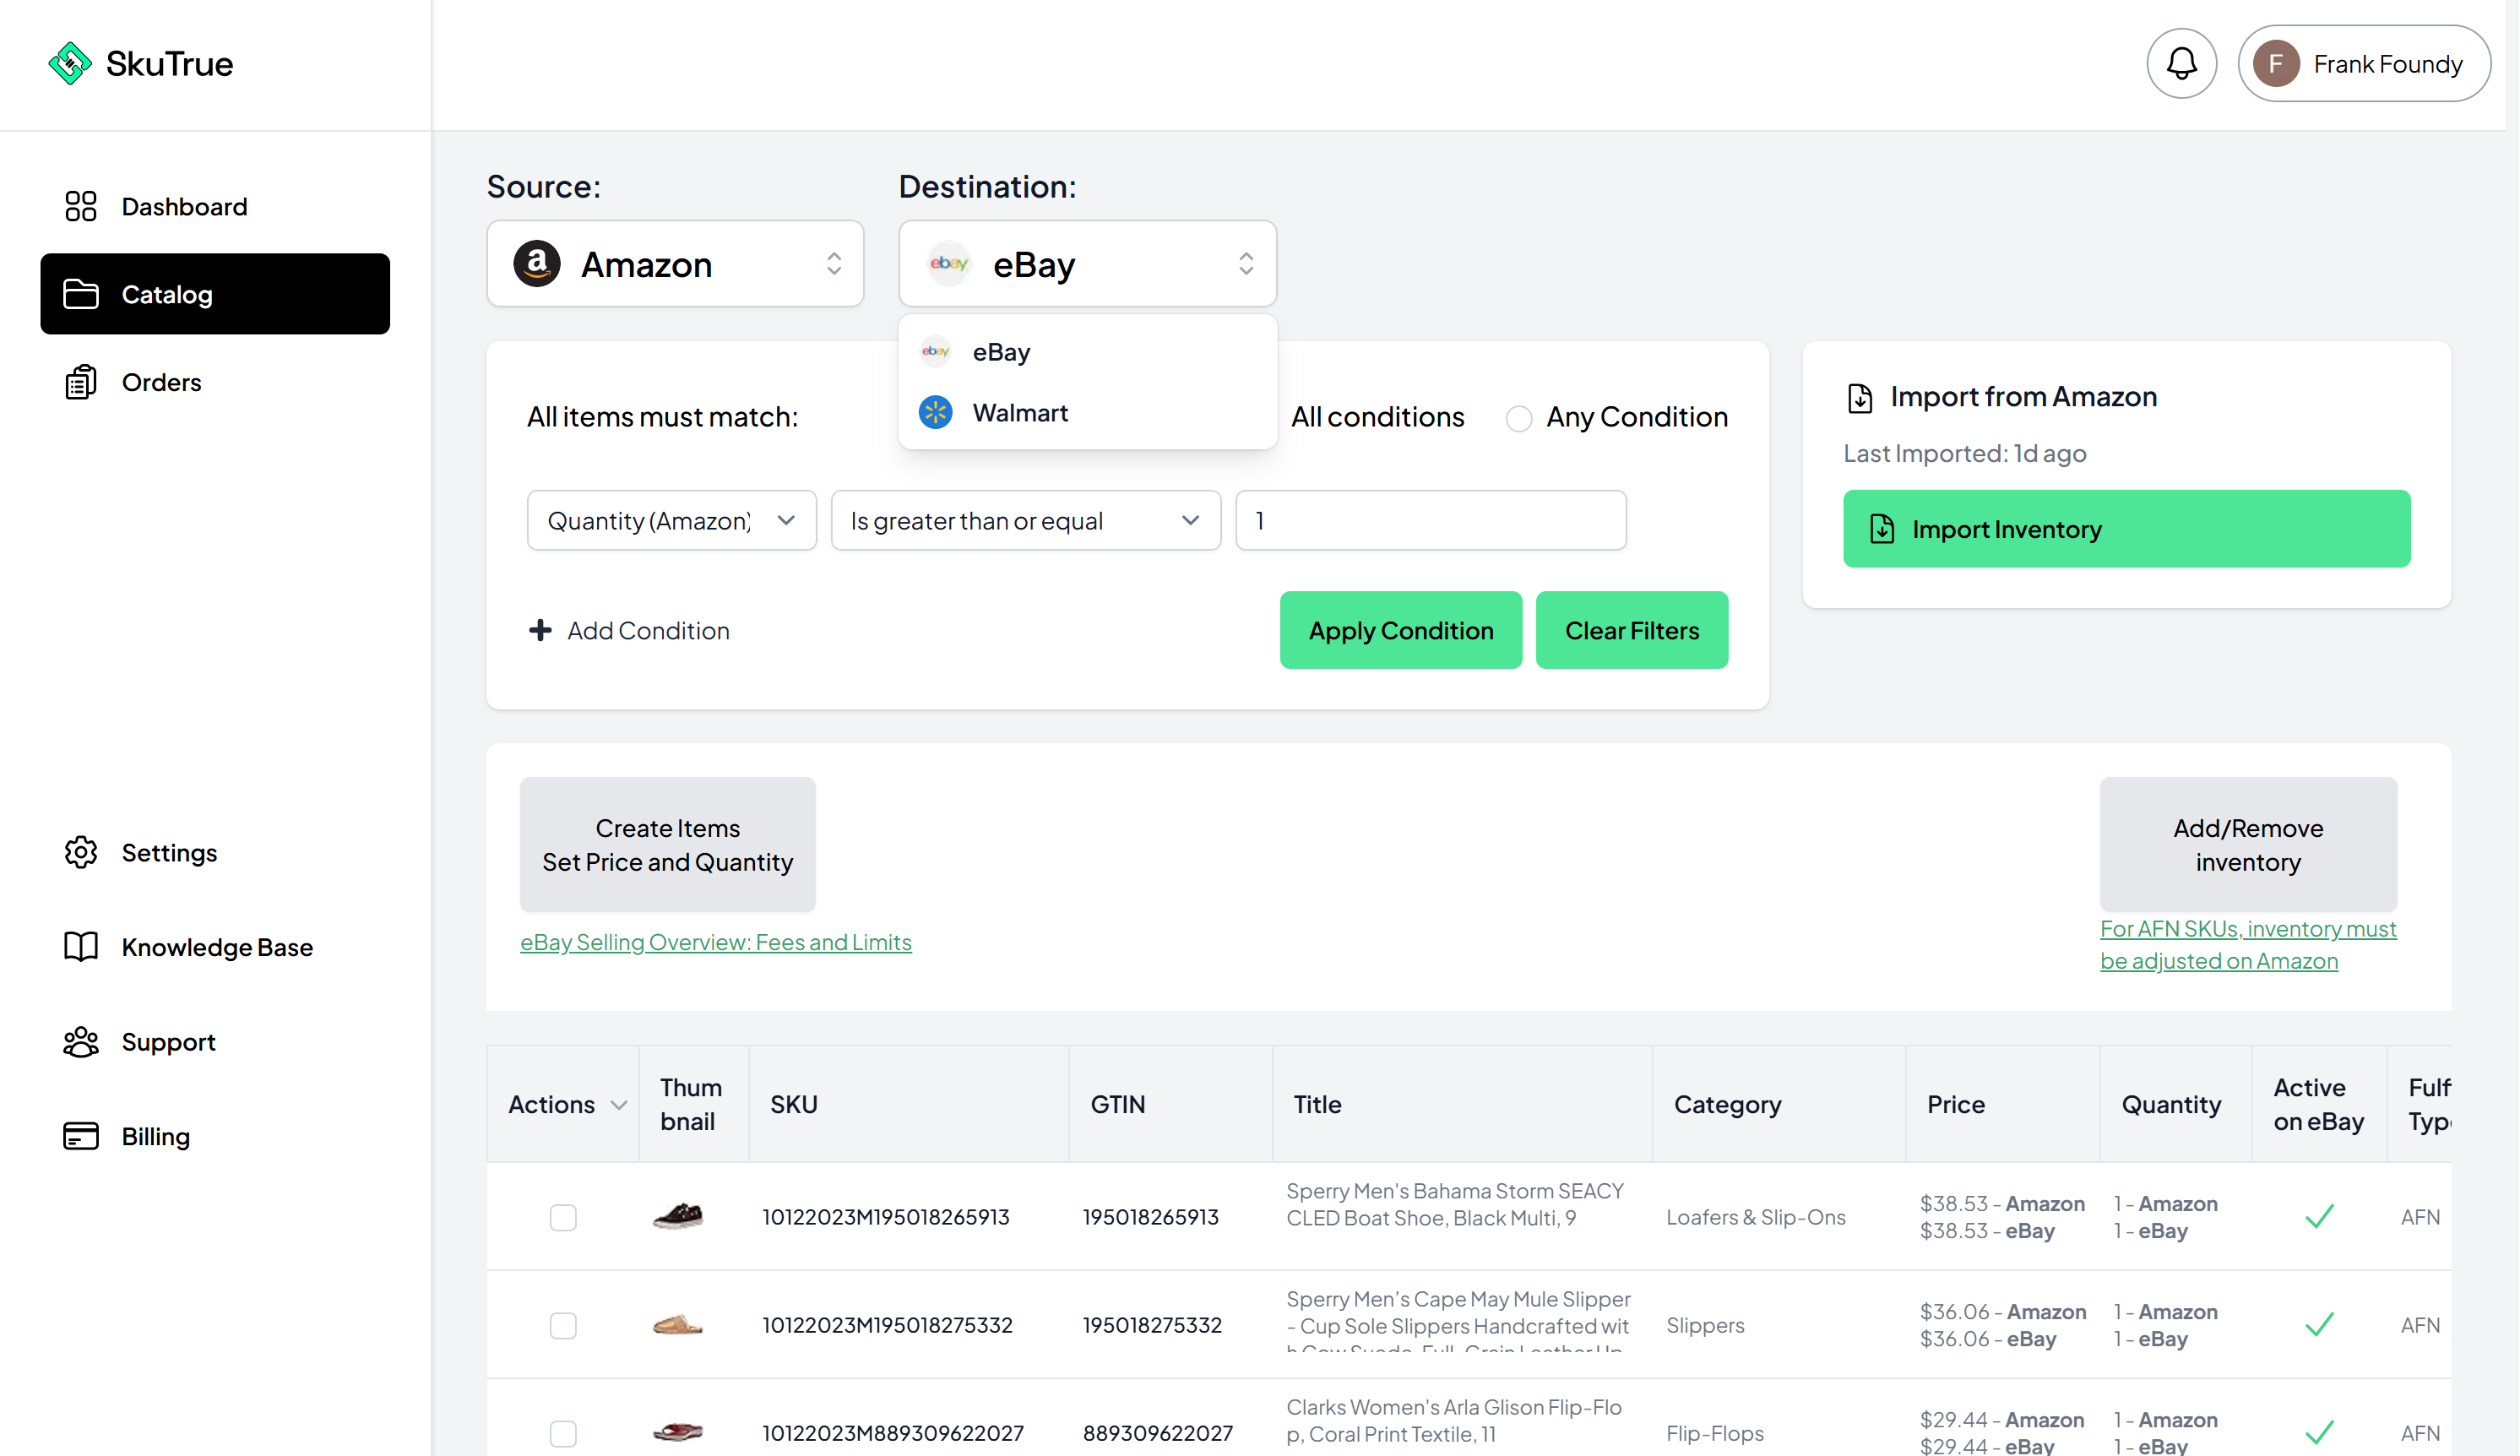This screenshot has width=2520, height=1456.
Task: Click the condition value input field
Action: click(1430, 520)
